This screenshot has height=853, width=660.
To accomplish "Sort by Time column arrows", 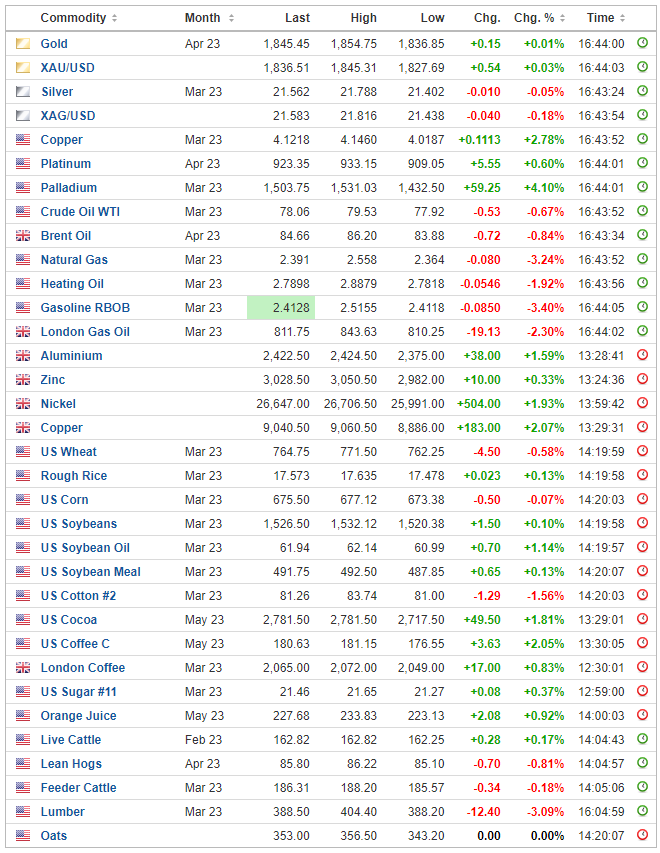I will point(622,18).
